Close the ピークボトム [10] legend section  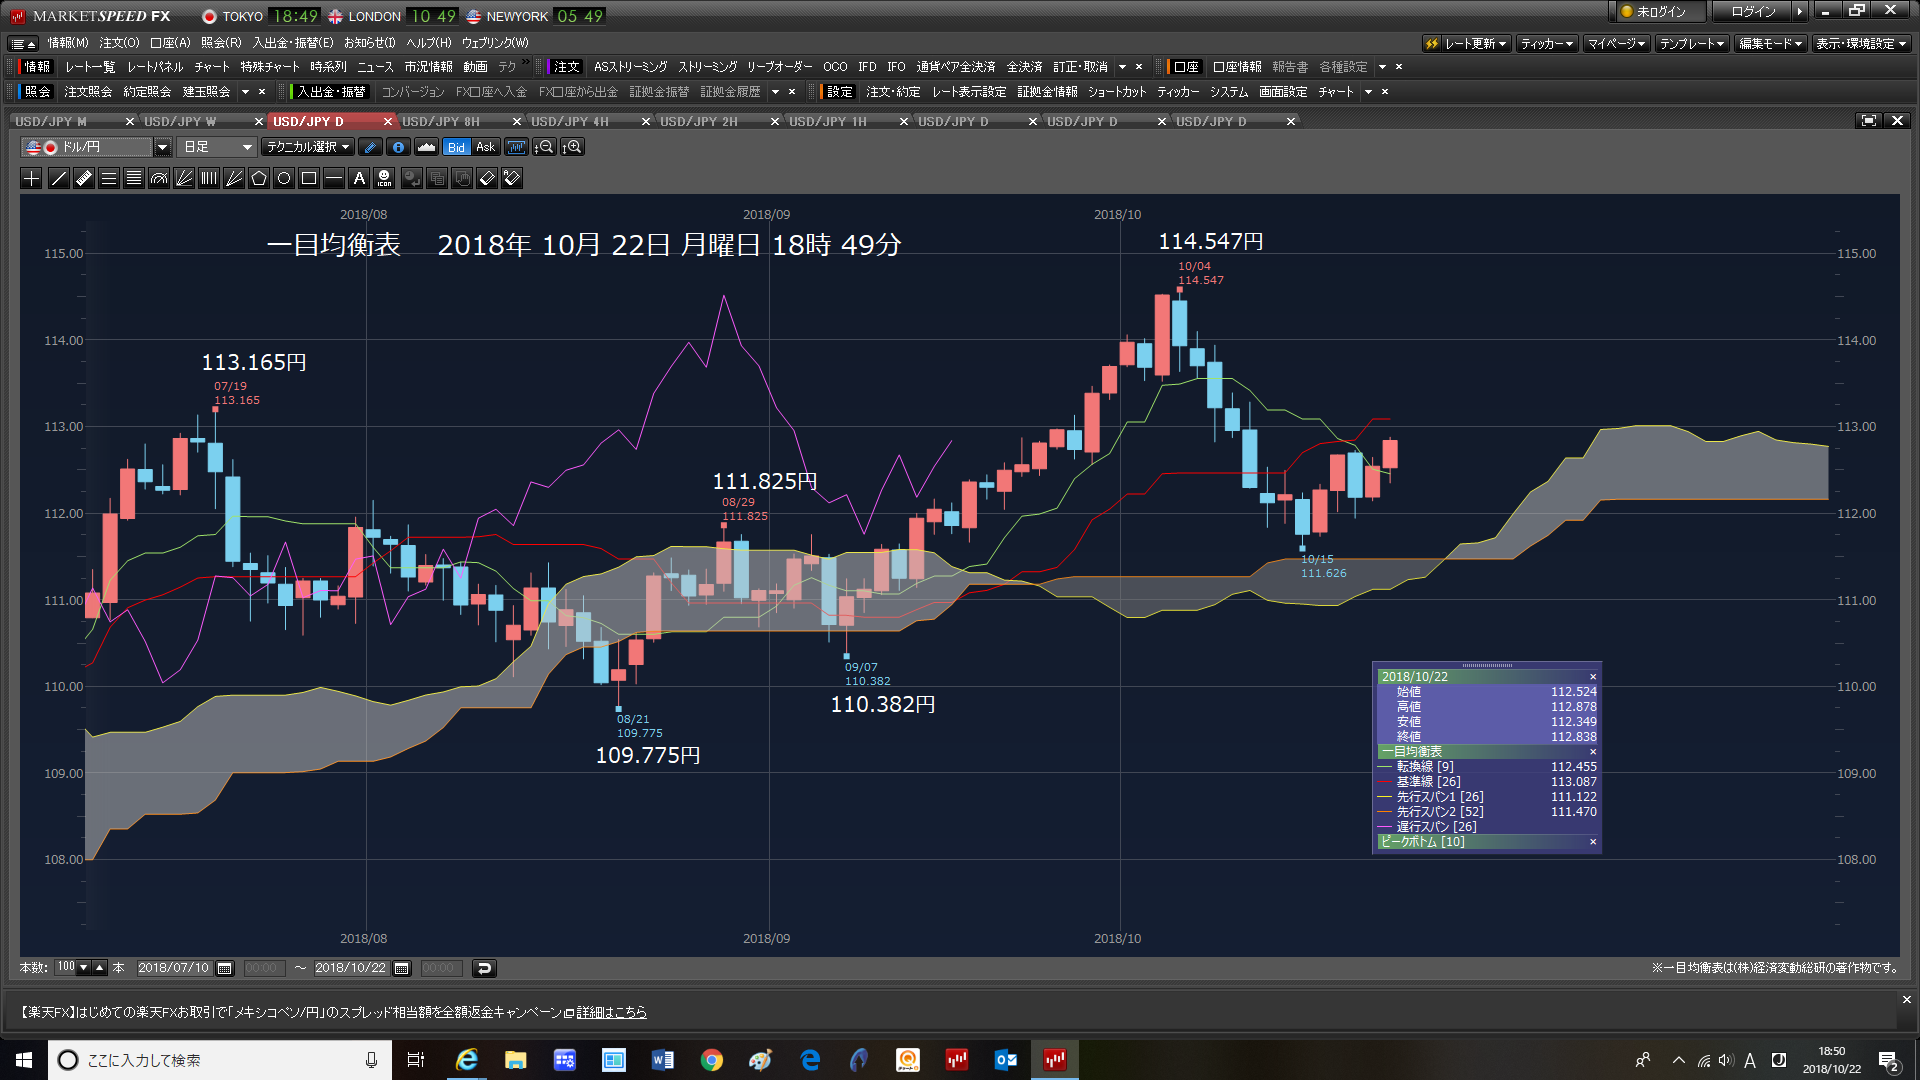click(1593, 842)
